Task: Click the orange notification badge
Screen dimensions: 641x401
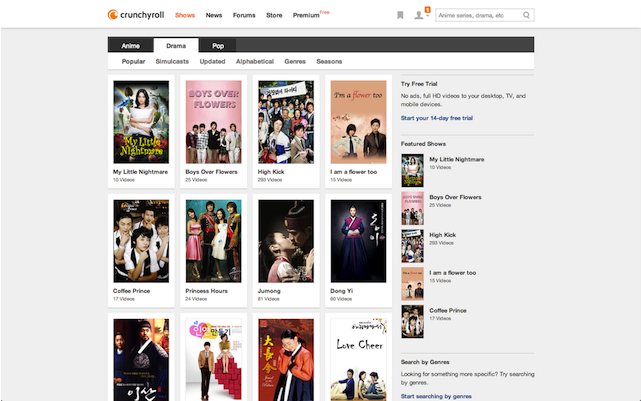Action: tap(428, 9)
